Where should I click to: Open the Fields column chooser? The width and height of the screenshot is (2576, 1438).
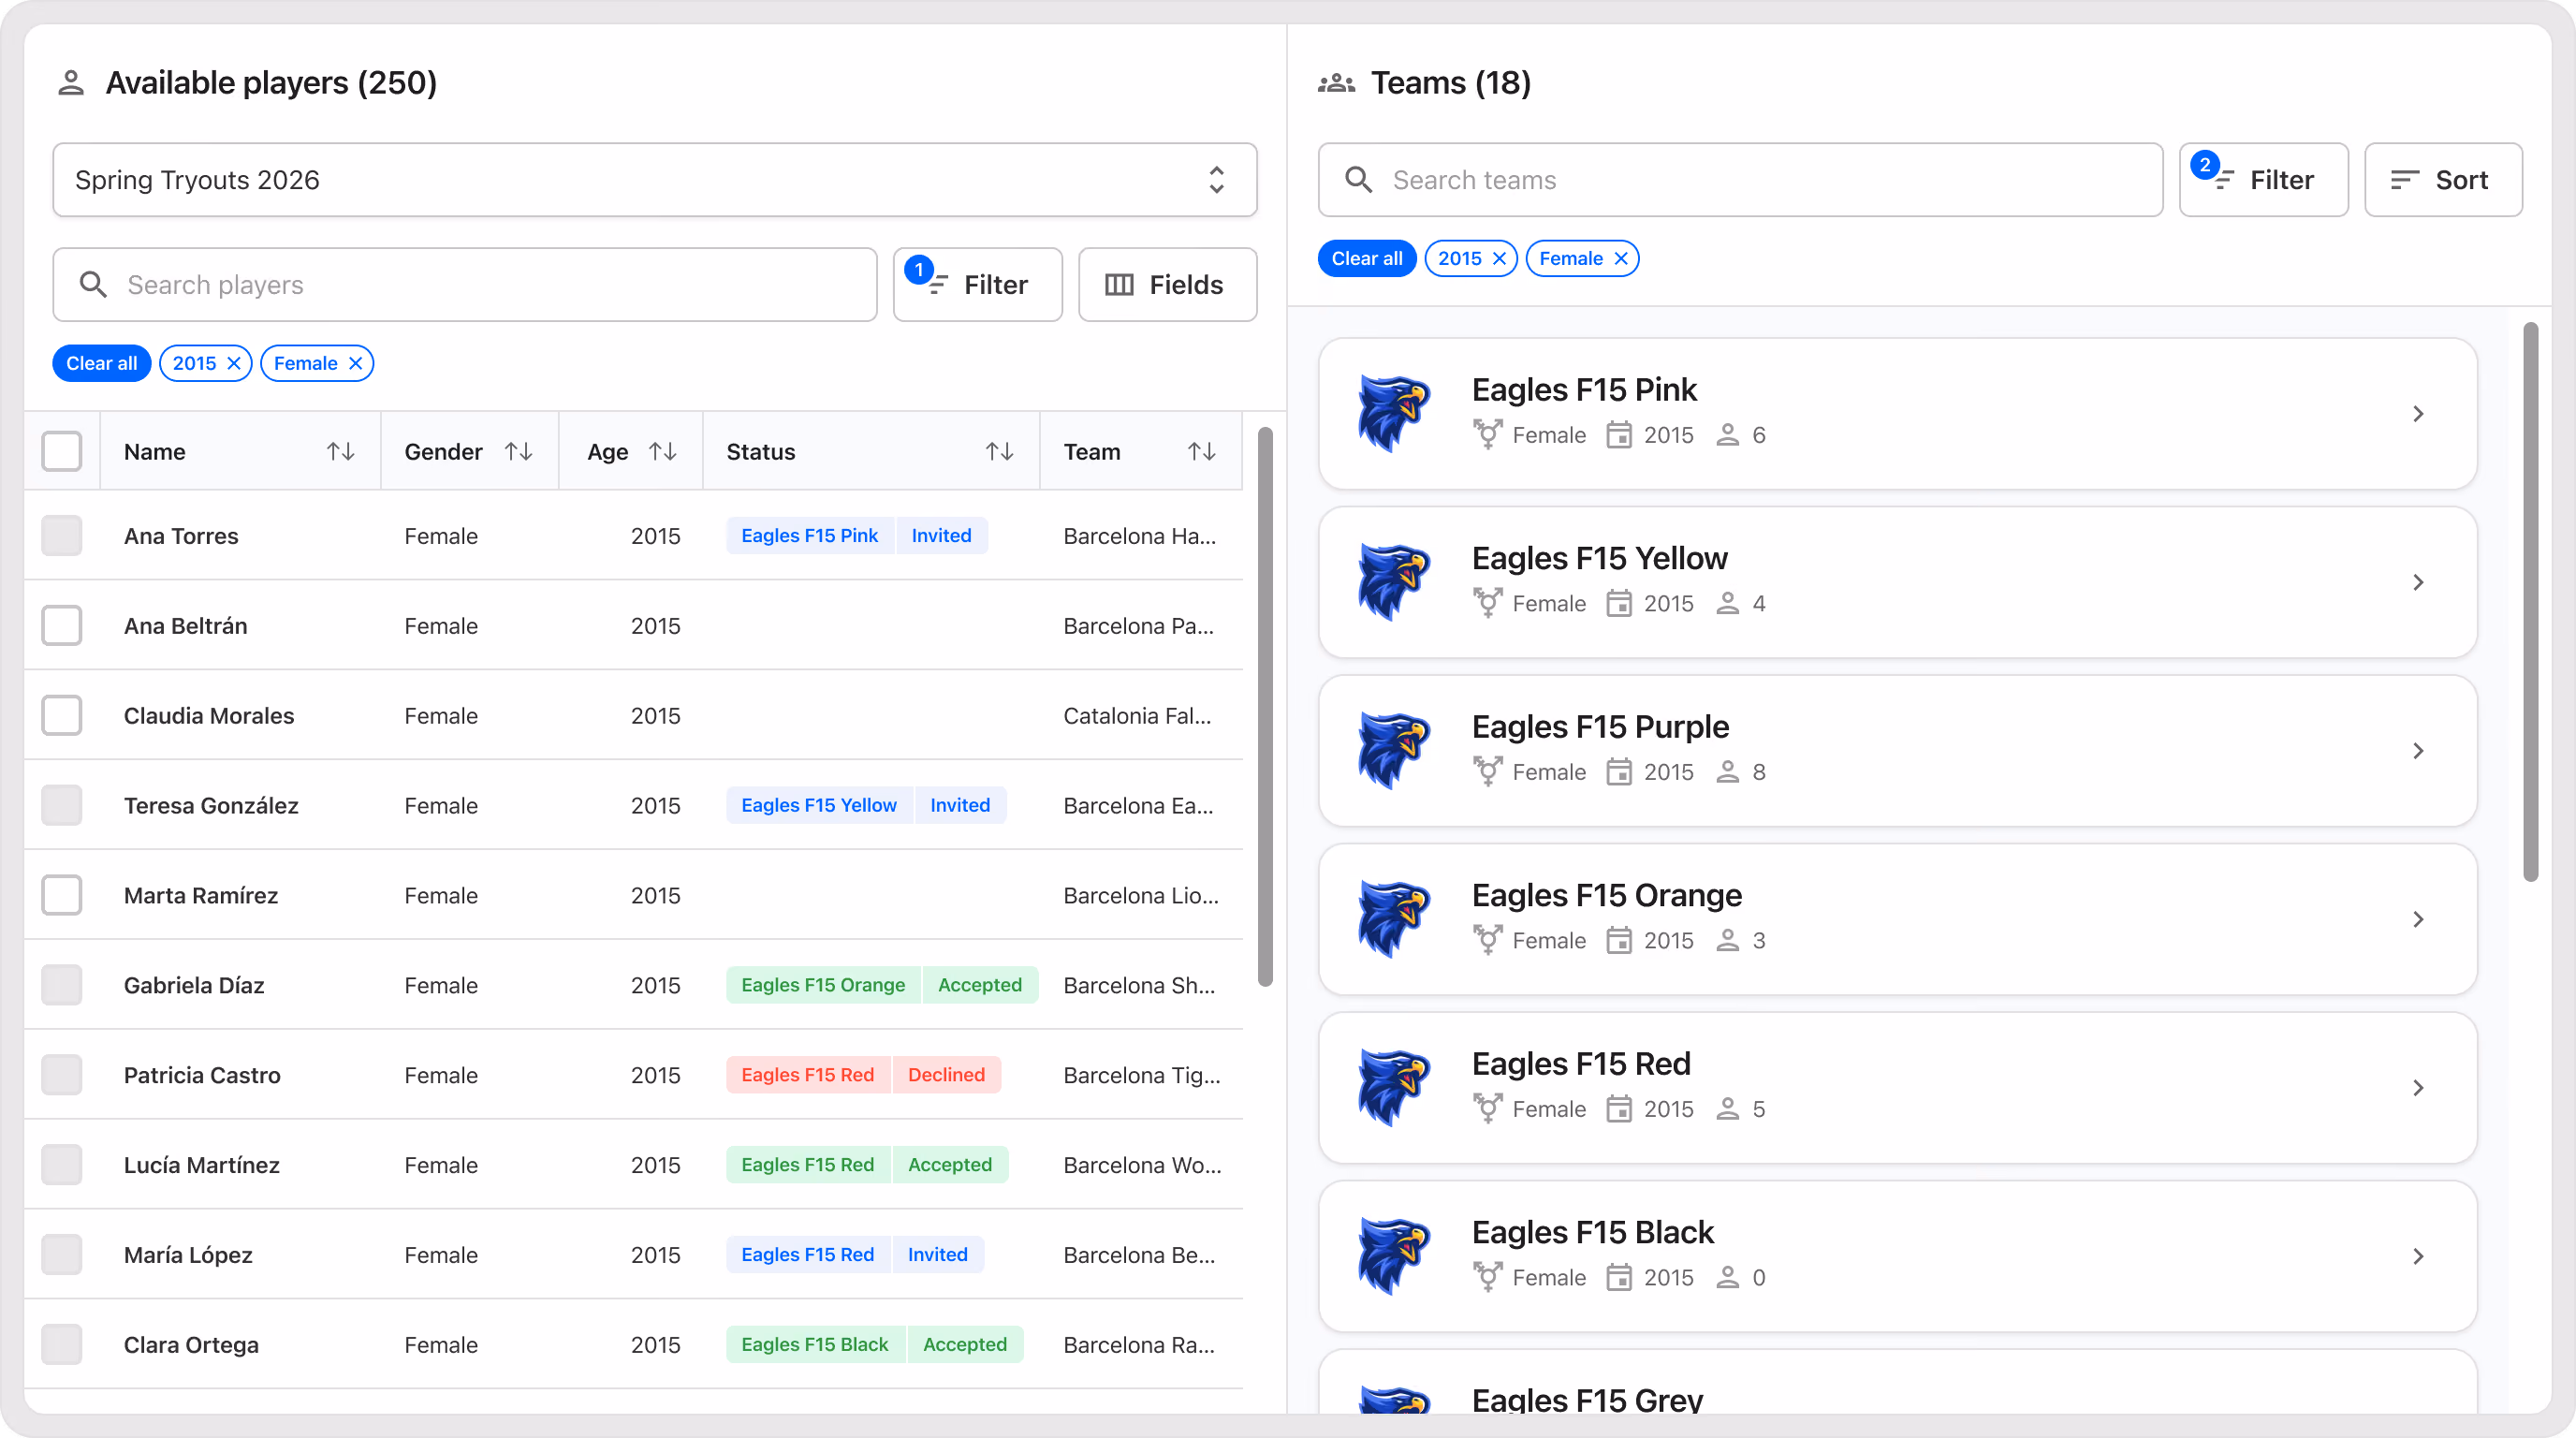tap(1167, 285)
